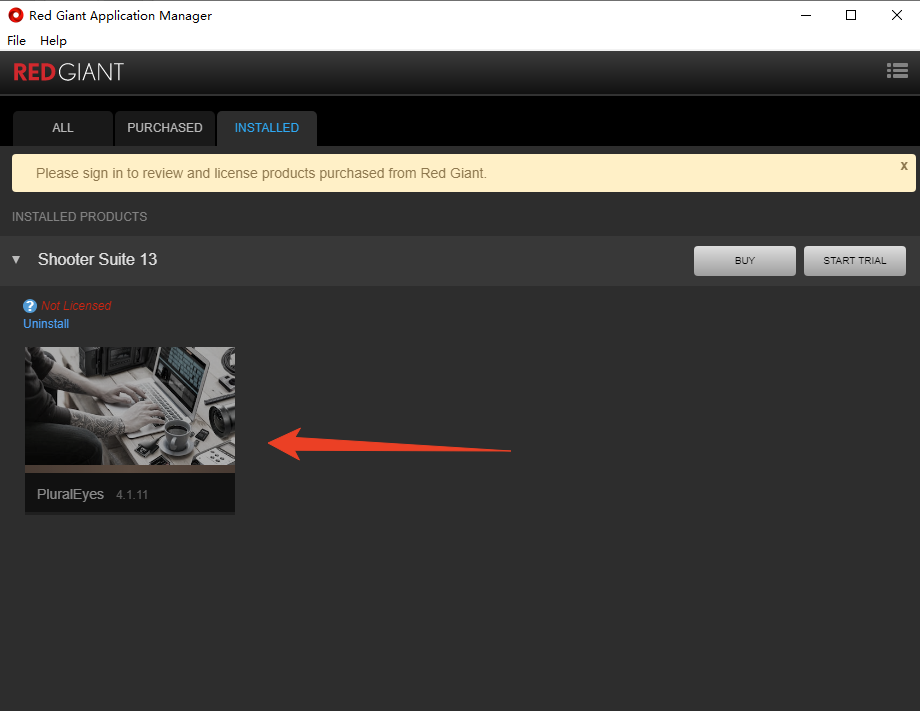The width and height of the screenshot is (920, 711).
Task: Click the Shooter Suite 13 heading
Action: (97, 260)
